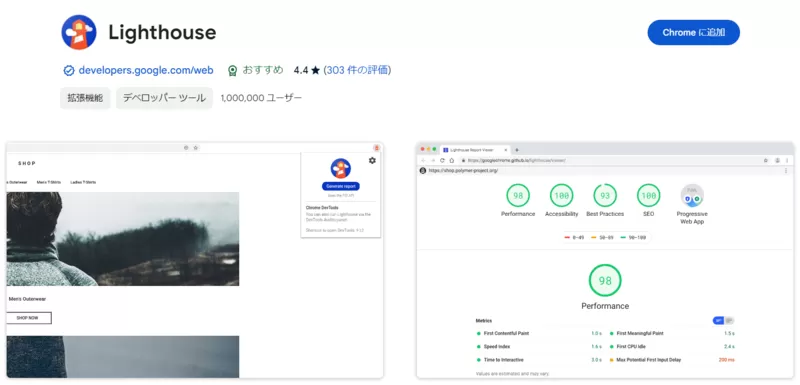800x385 pixels.
Task: Click the https://shop.polymer-project.org/ URL text
Action: (463, 171)
